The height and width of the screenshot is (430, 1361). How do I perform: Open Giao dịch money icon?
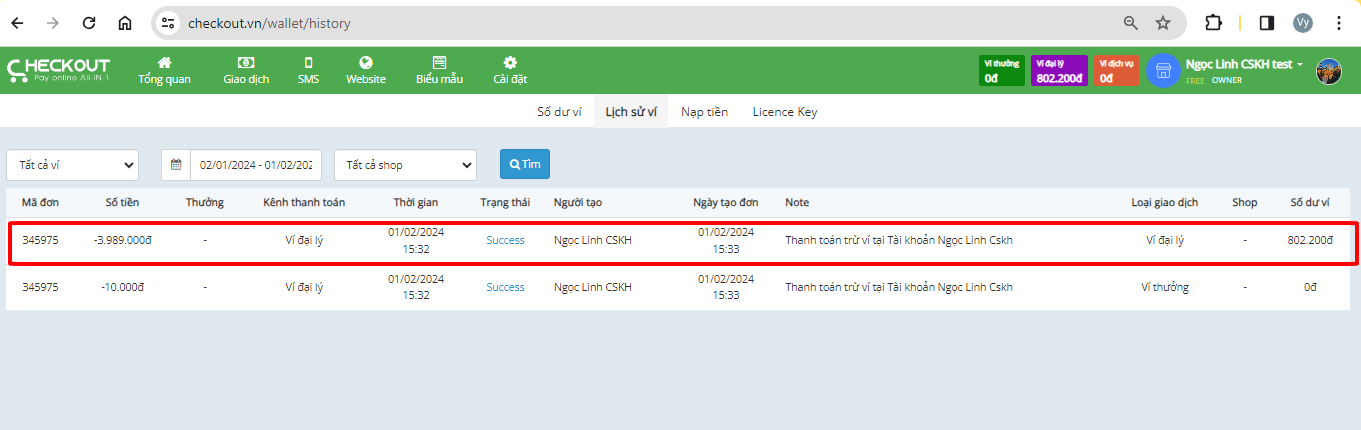click(245, 62)
